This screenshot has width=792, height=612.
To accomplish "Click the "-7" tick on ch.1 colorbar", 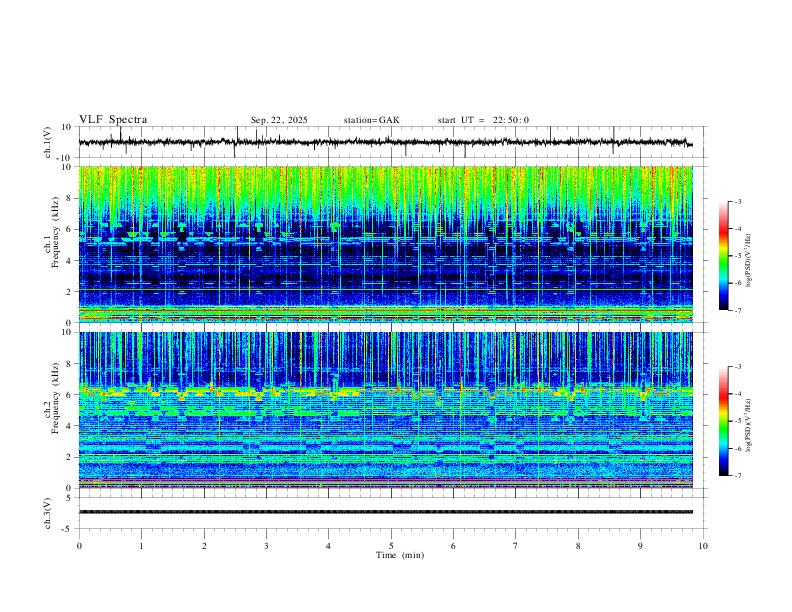I will click(737, 311).
